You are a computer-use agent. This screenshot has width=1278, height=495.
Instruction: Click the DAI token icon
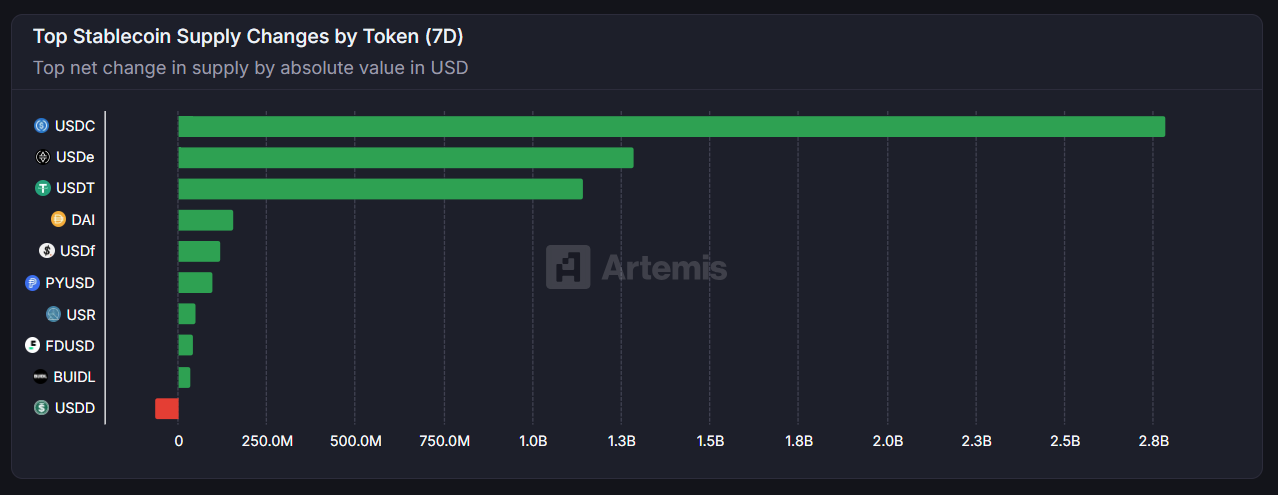(58, 220)
